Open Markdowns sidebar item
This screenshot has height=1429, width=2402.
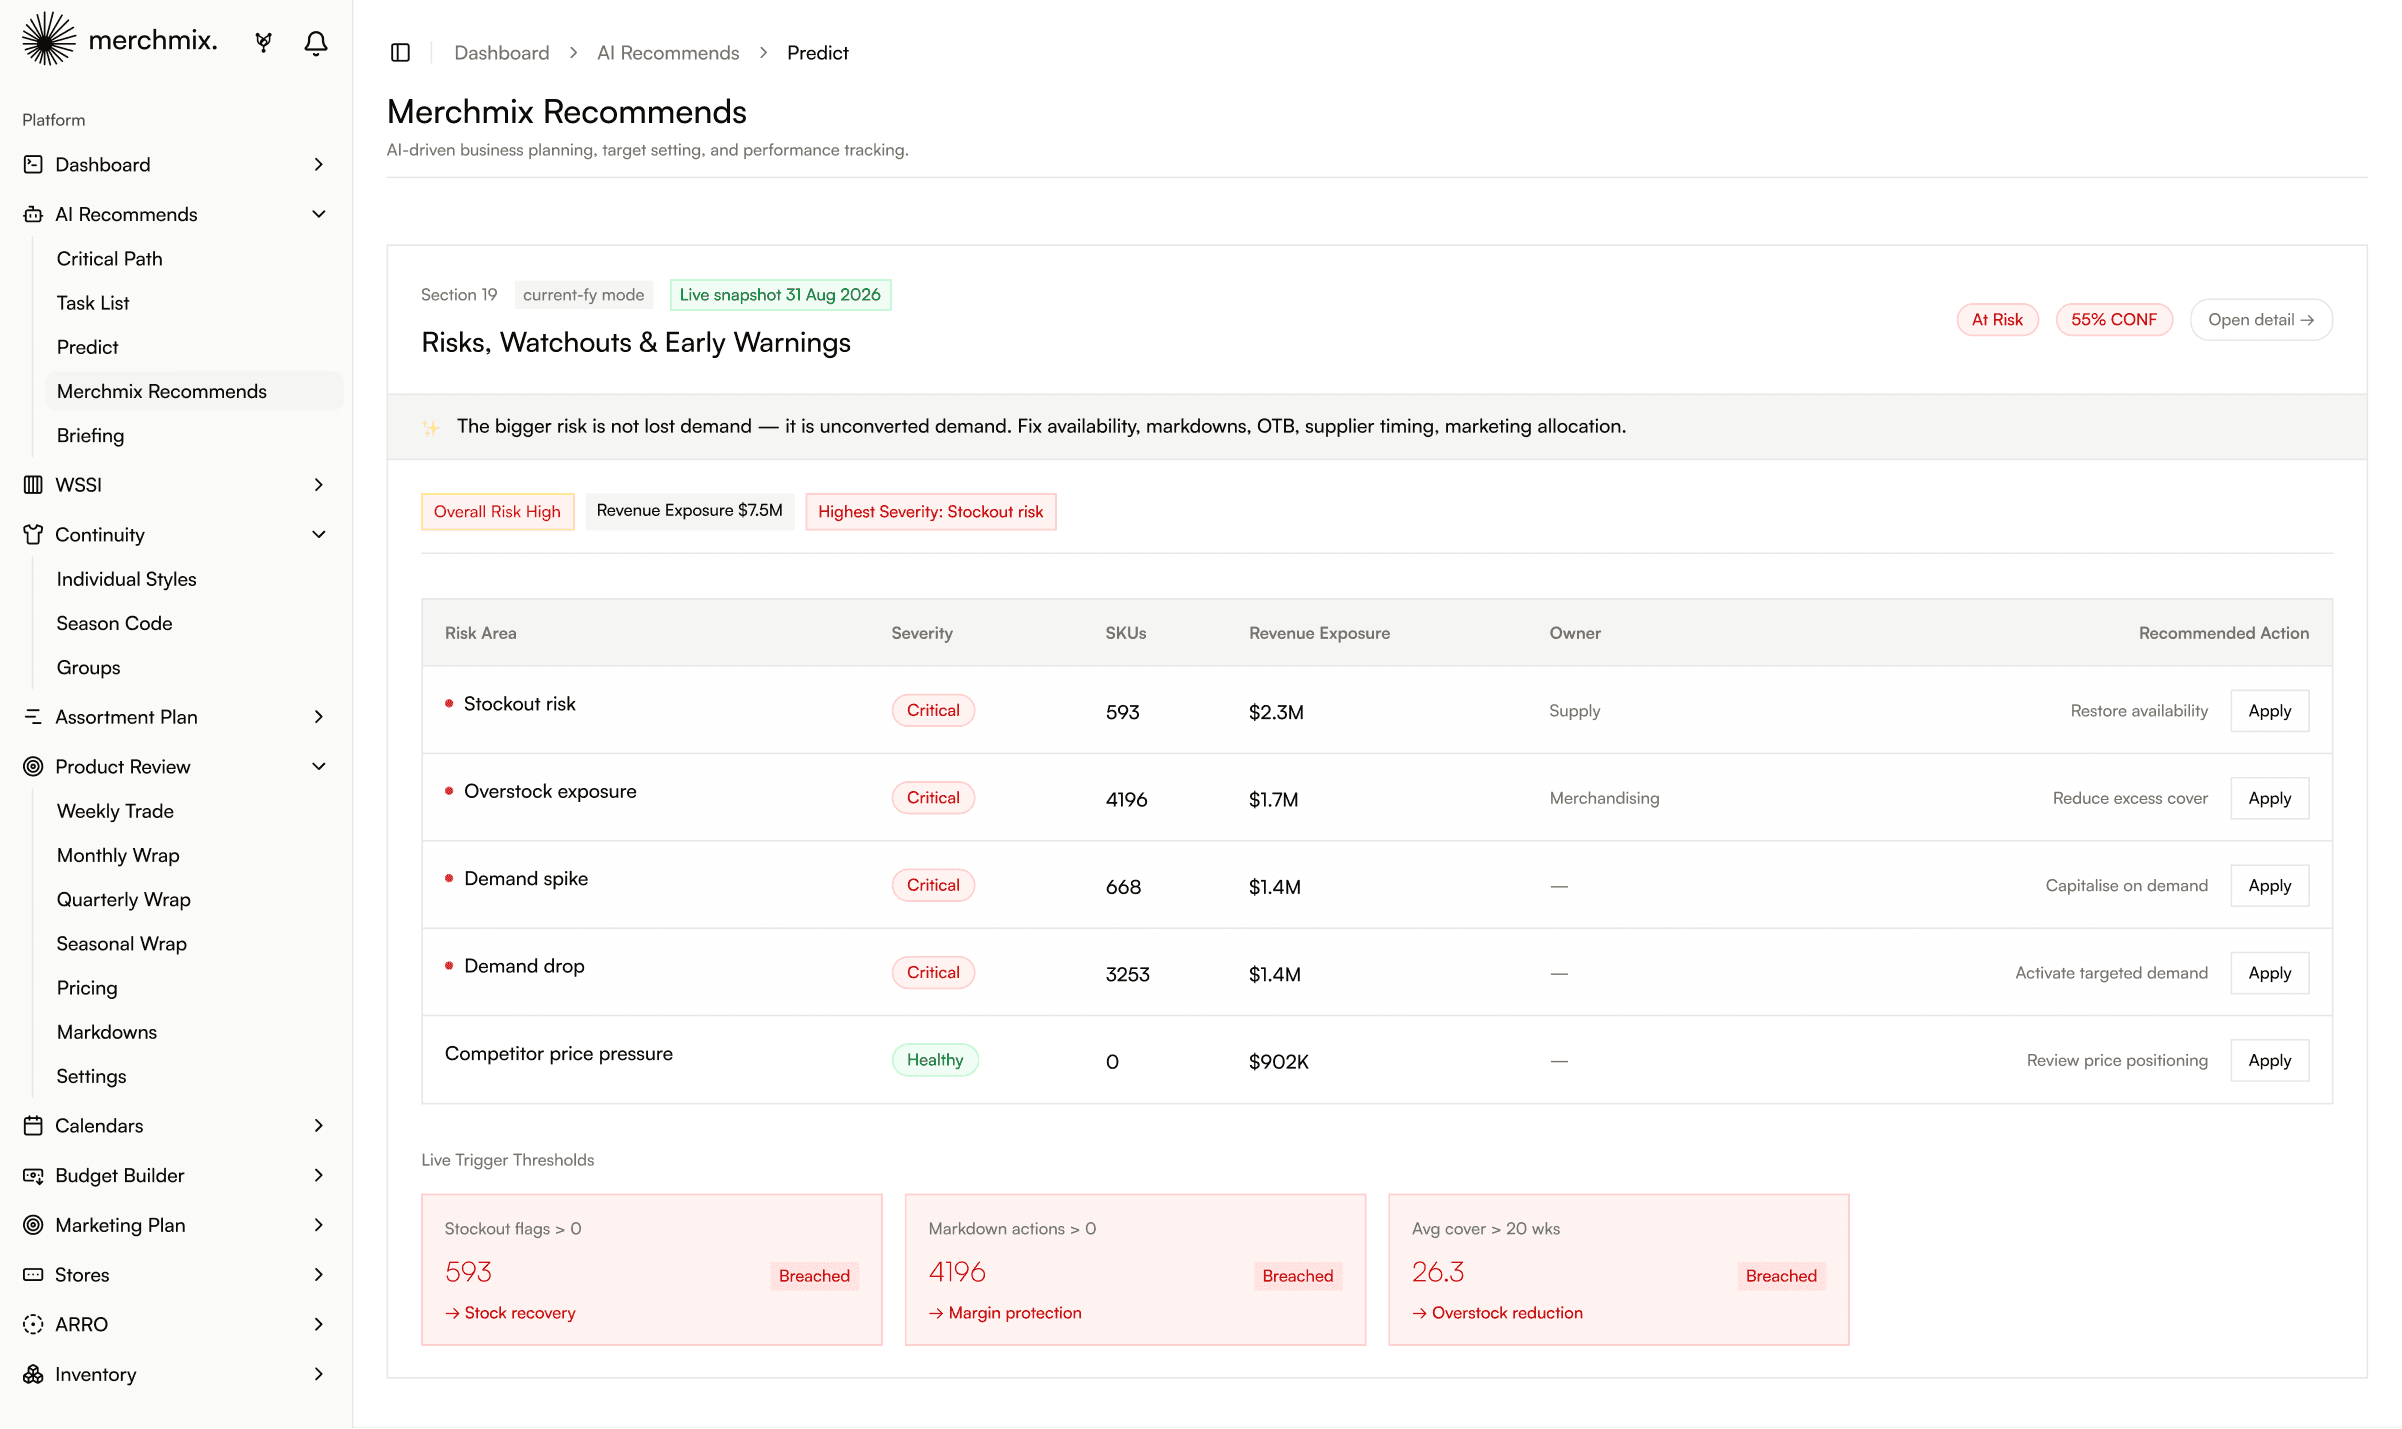[194, 1032]
